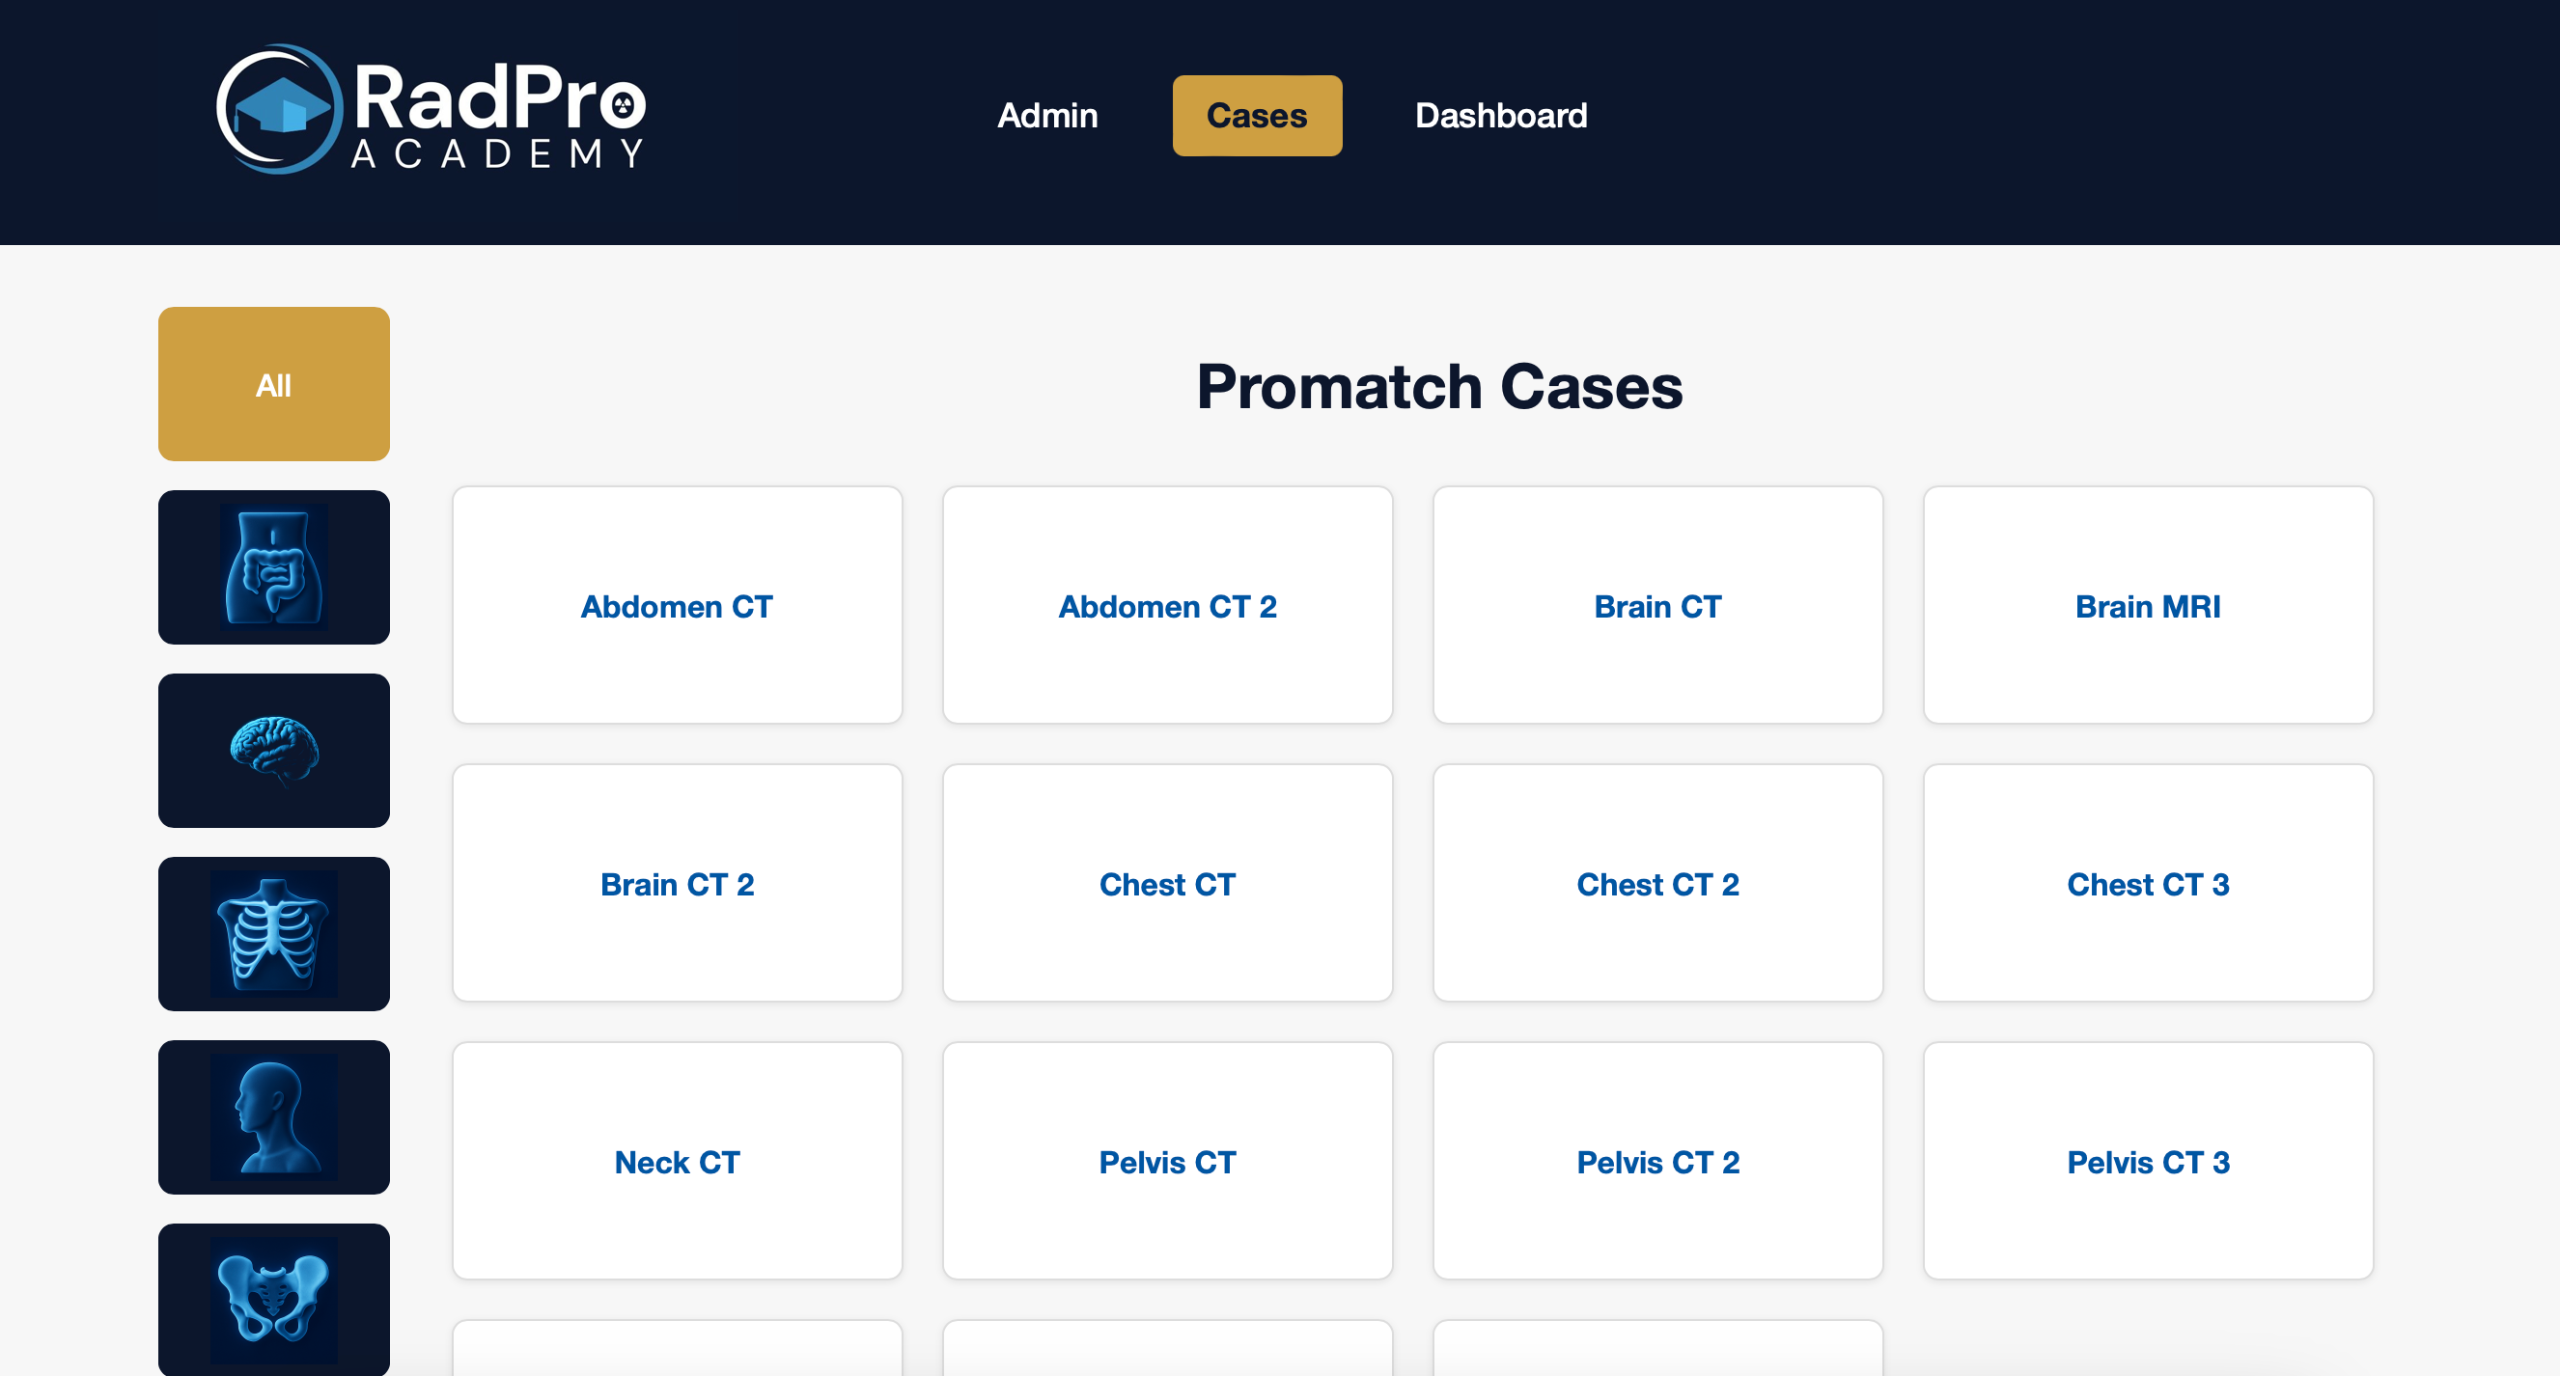Viewport: 2560px width, 1376px height.
Task: Select the Pelvis CT 2 card
Action: point(1657,1162)
